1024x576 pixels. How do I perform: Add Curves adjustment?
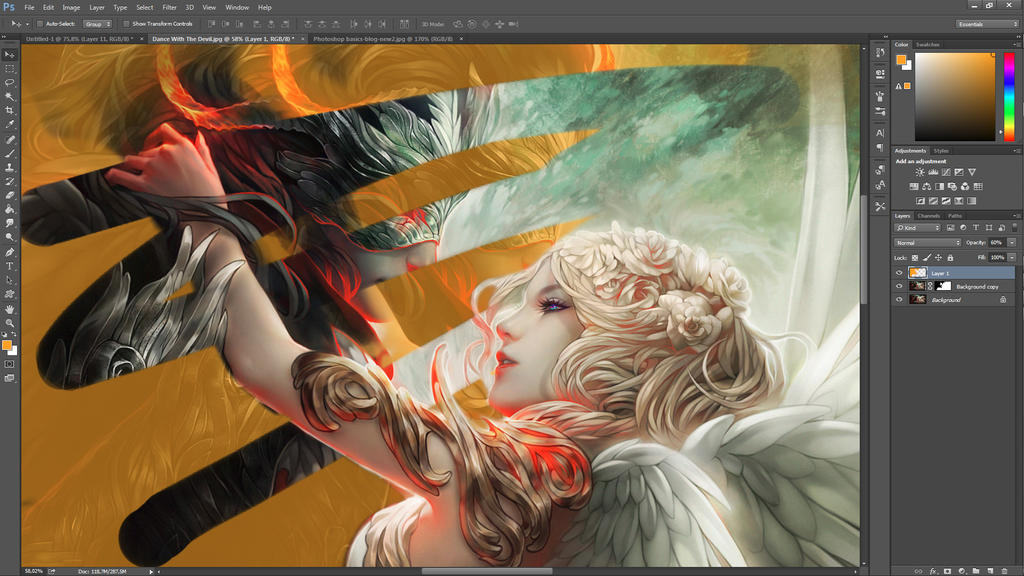coord(946,172)
